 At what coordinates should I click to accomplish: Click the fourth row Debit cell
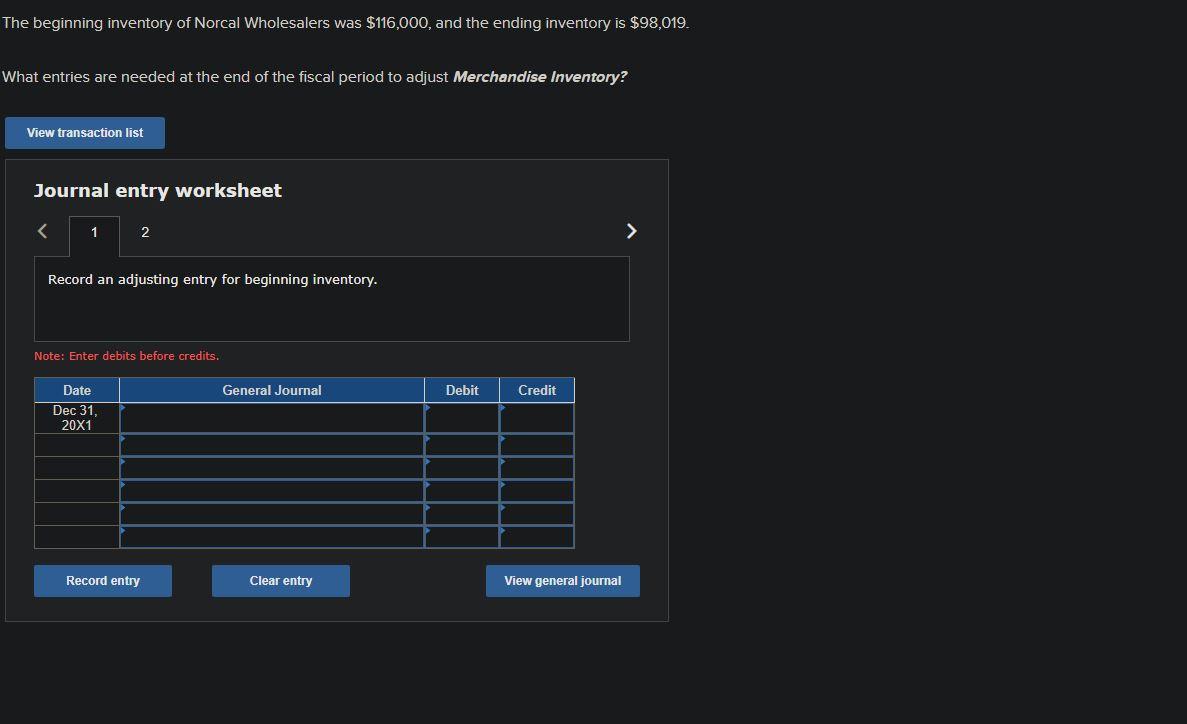pos(462,491)
